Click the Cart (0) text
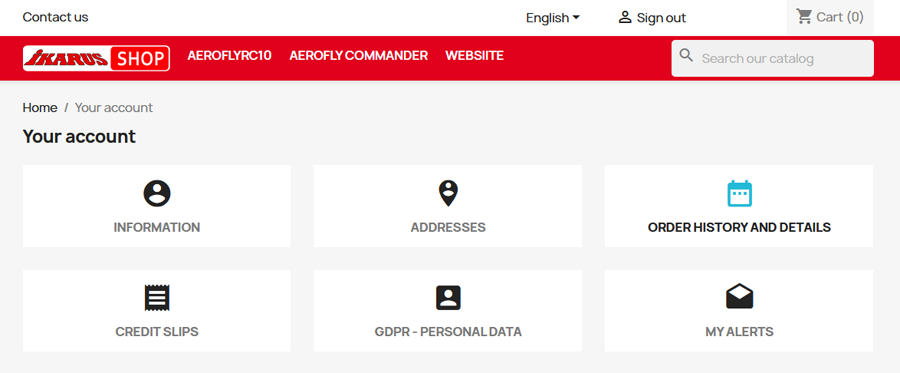This screenshot has height=373, width=900. 840,17
